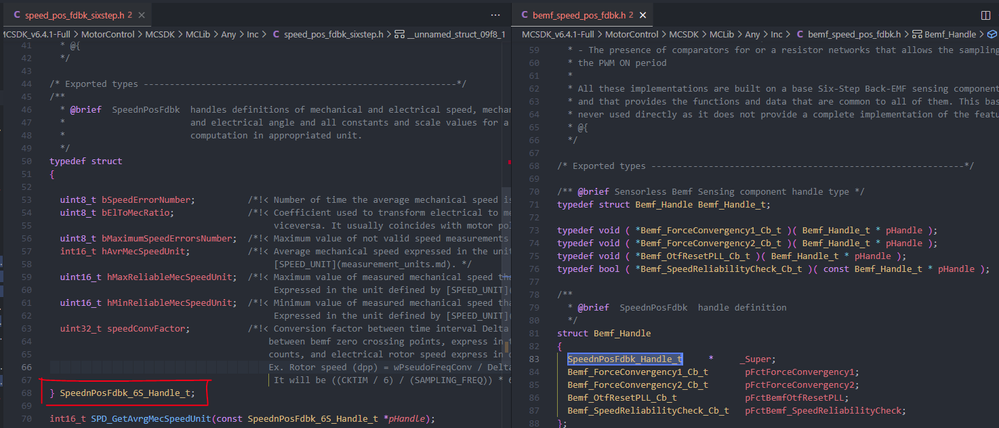Click the highlighted SpeednPosFdbk_Handle_t type
This screenshot has height=428, width=999.
coord(625,358)
